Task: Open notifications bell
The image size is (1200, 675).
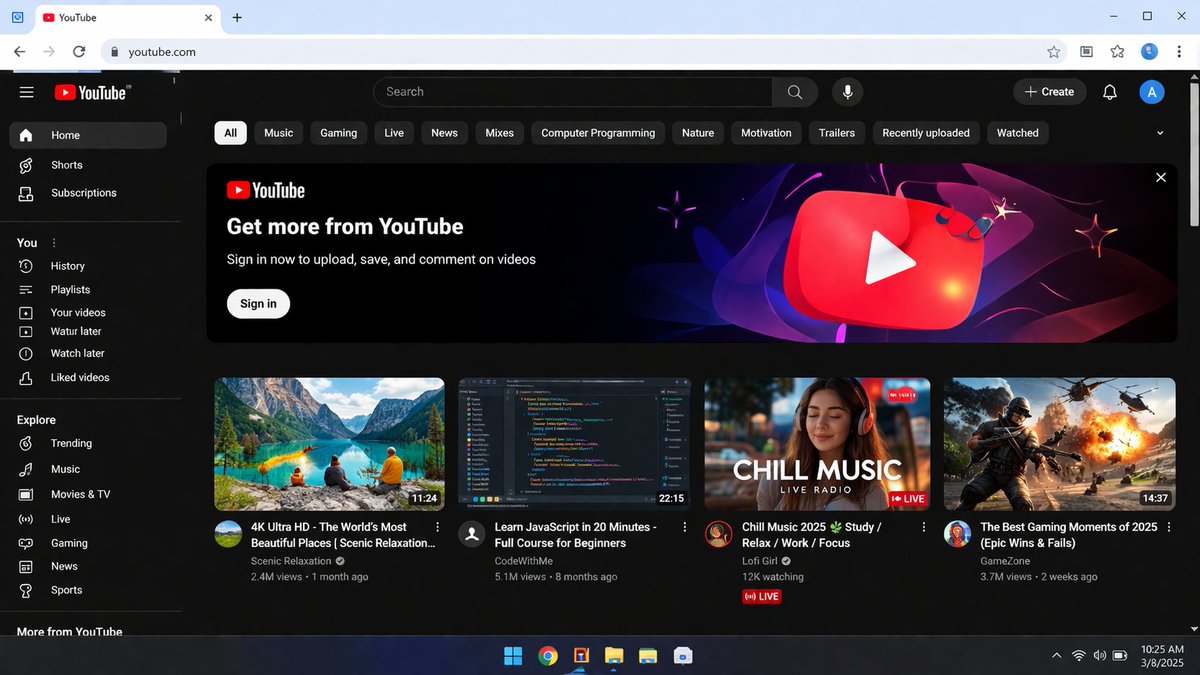Action: (x=1110, y=92)
